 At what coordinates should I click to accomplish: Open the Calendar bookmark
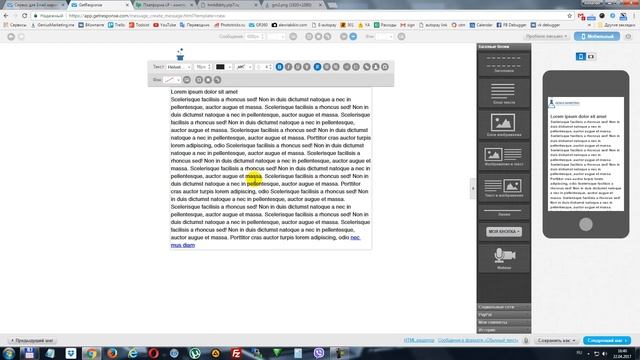point(481,25)
